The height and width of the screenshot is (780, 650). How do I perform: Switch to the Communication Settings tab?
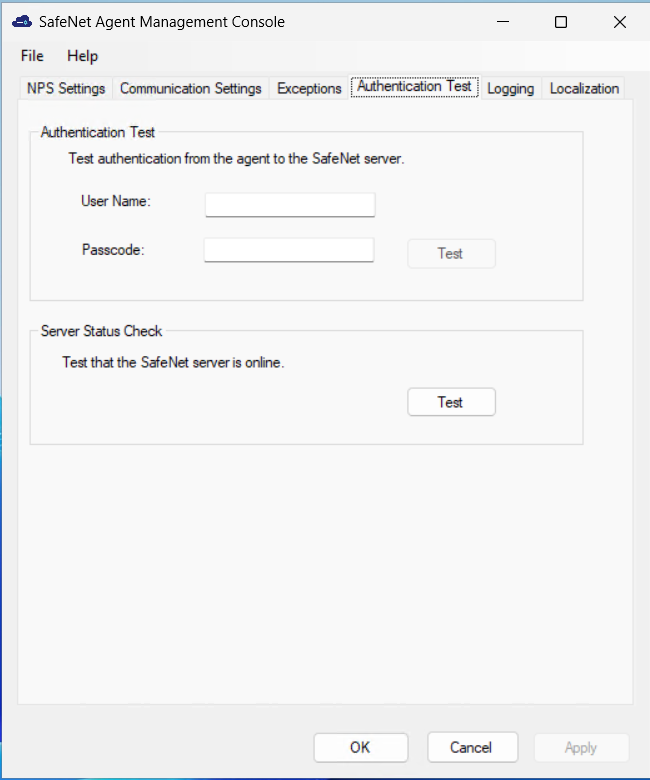190,89
